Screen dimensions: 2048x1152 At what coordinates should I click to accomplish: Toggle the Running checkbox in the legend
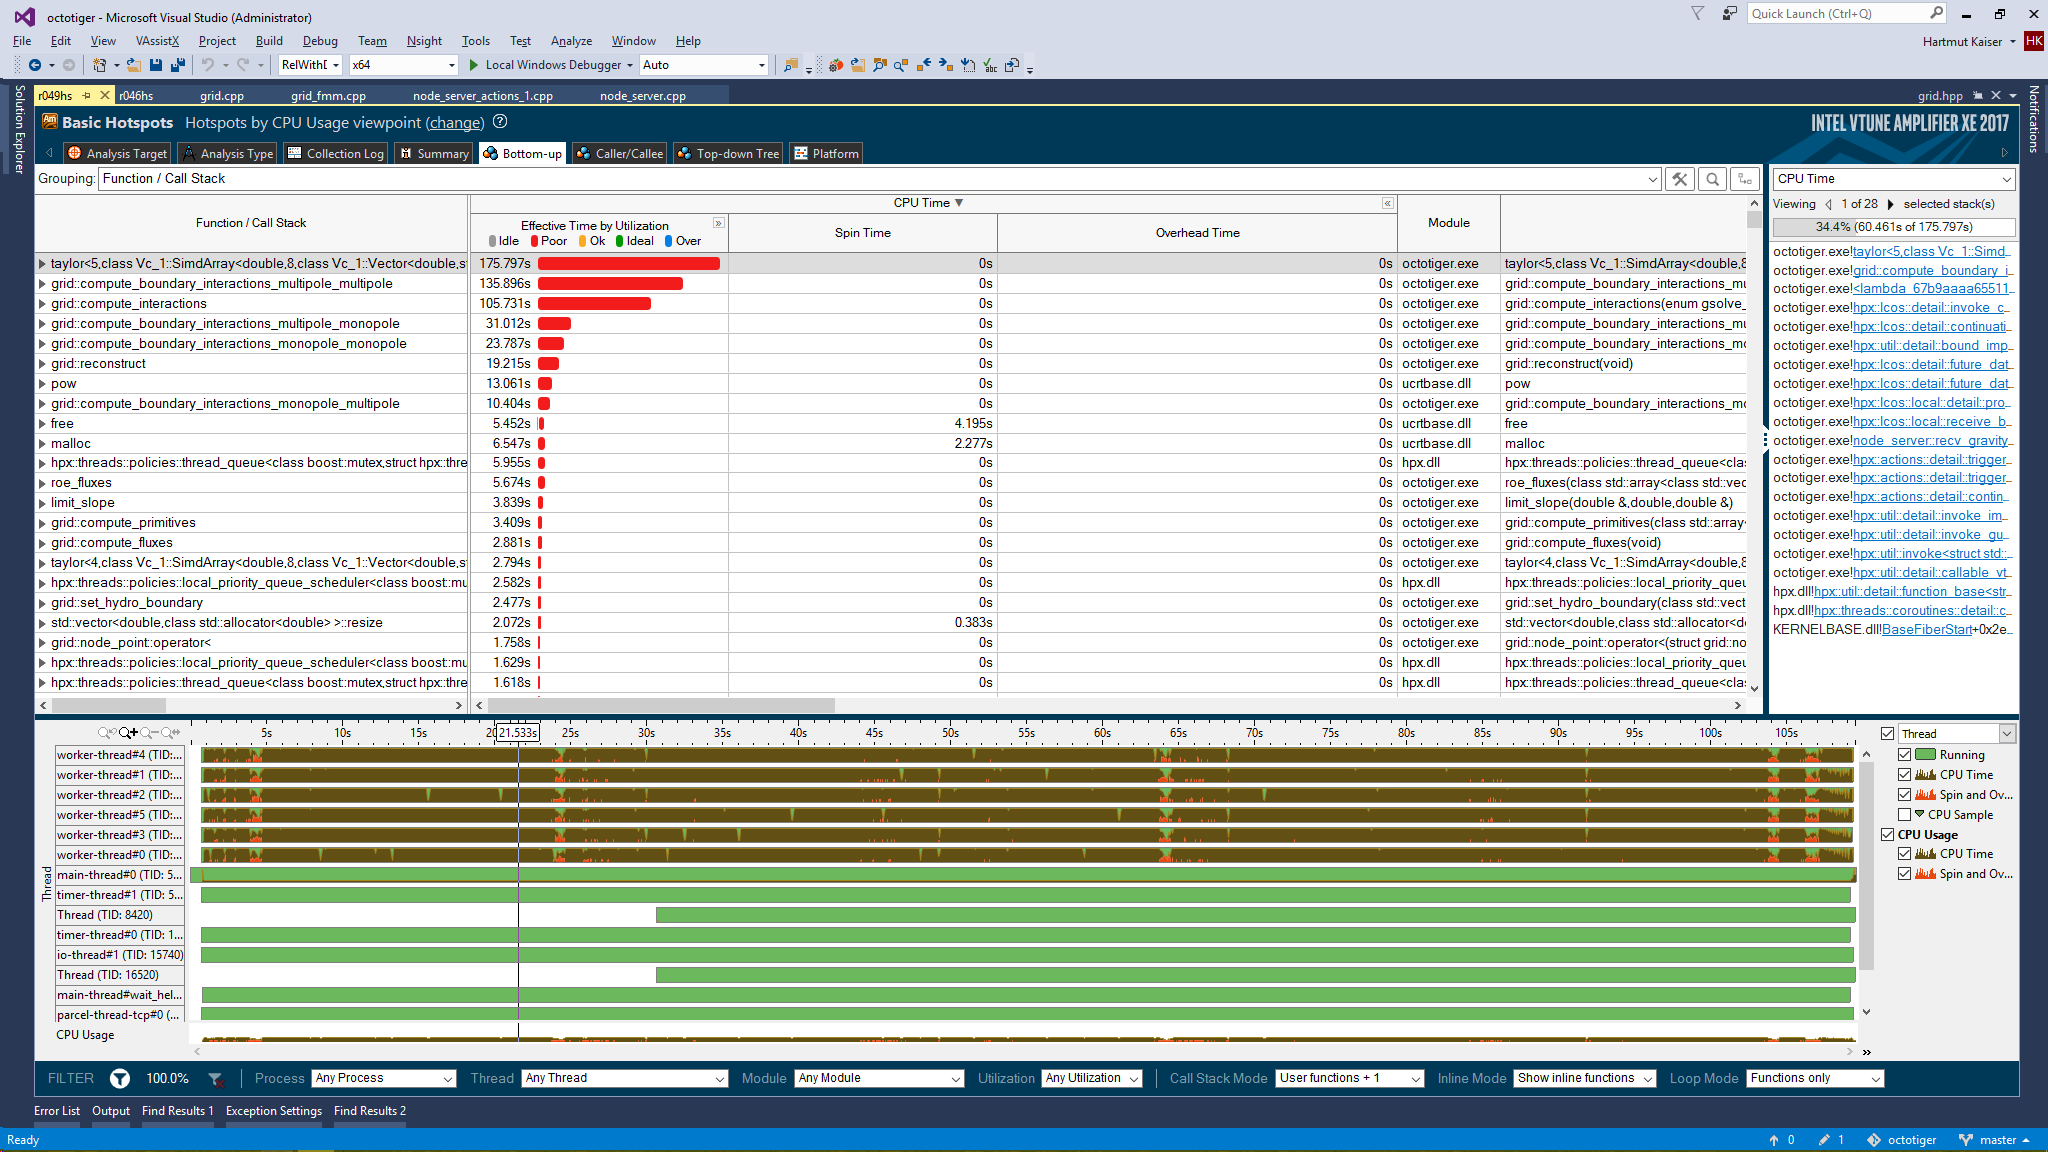click(1904, 755)
